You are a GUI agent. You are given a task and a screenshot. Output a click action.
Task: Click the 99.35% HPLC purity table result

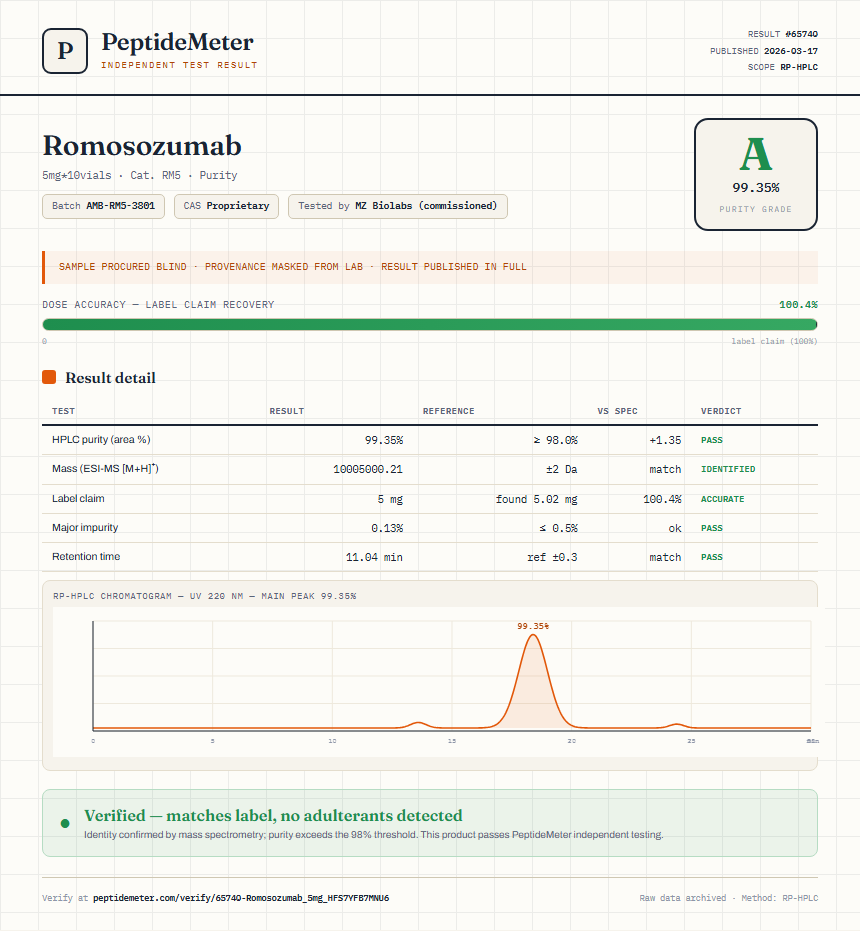coord(384,440)
